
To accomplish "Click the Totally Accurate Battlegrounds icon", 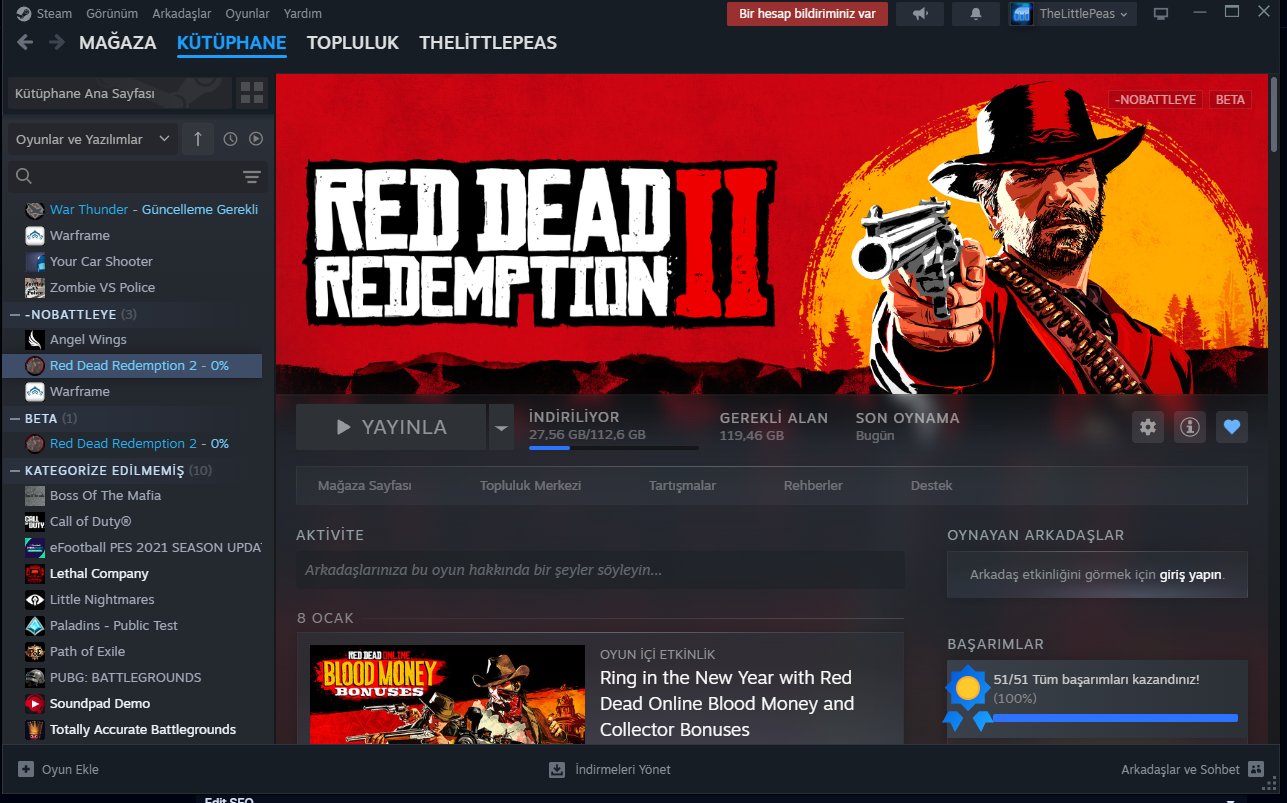I will point(35,729).
